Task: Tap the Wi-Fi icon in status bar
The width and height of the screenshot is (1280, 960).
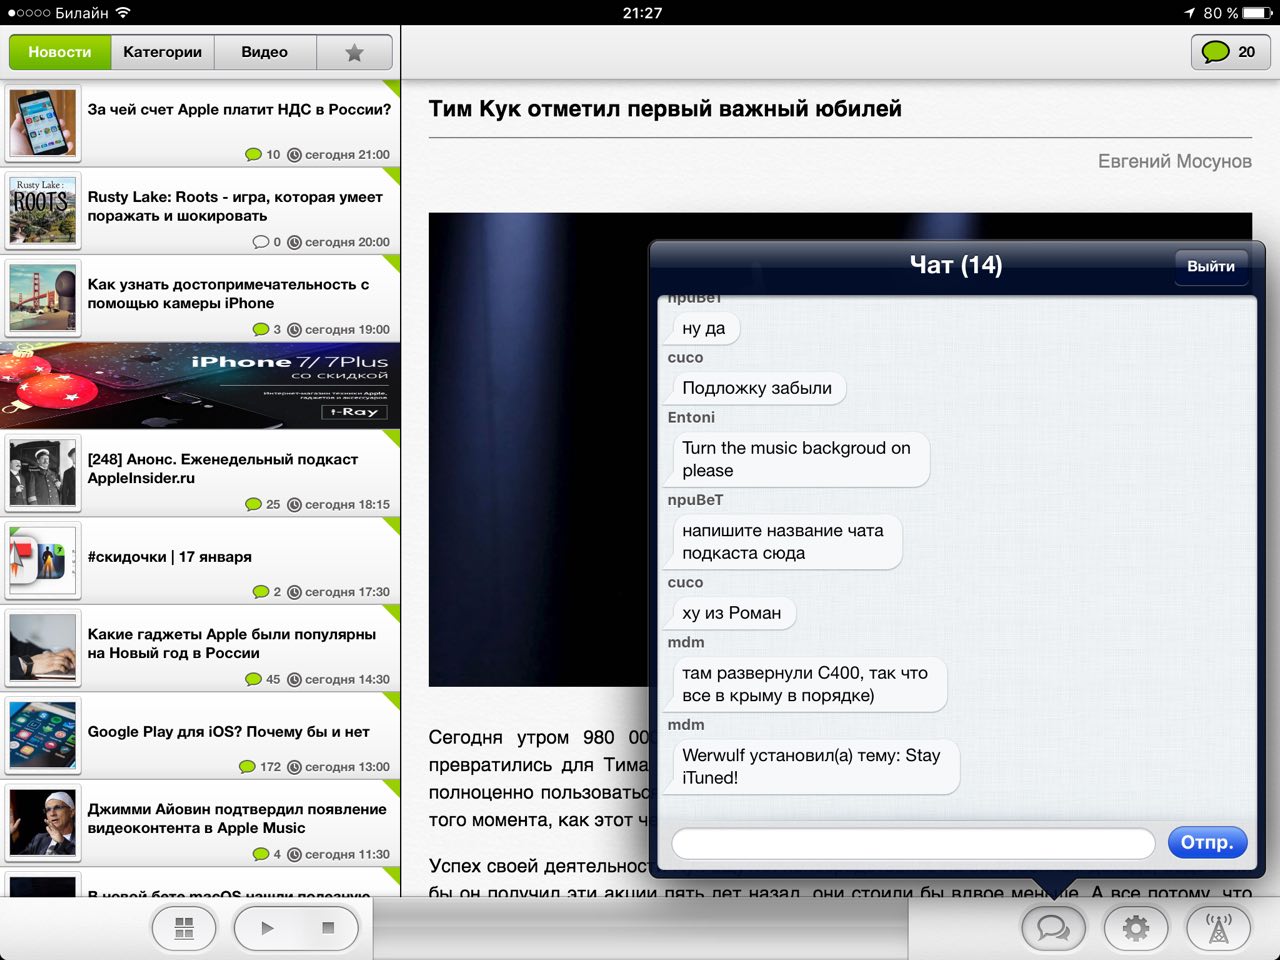Action: (x=123, y=13)
